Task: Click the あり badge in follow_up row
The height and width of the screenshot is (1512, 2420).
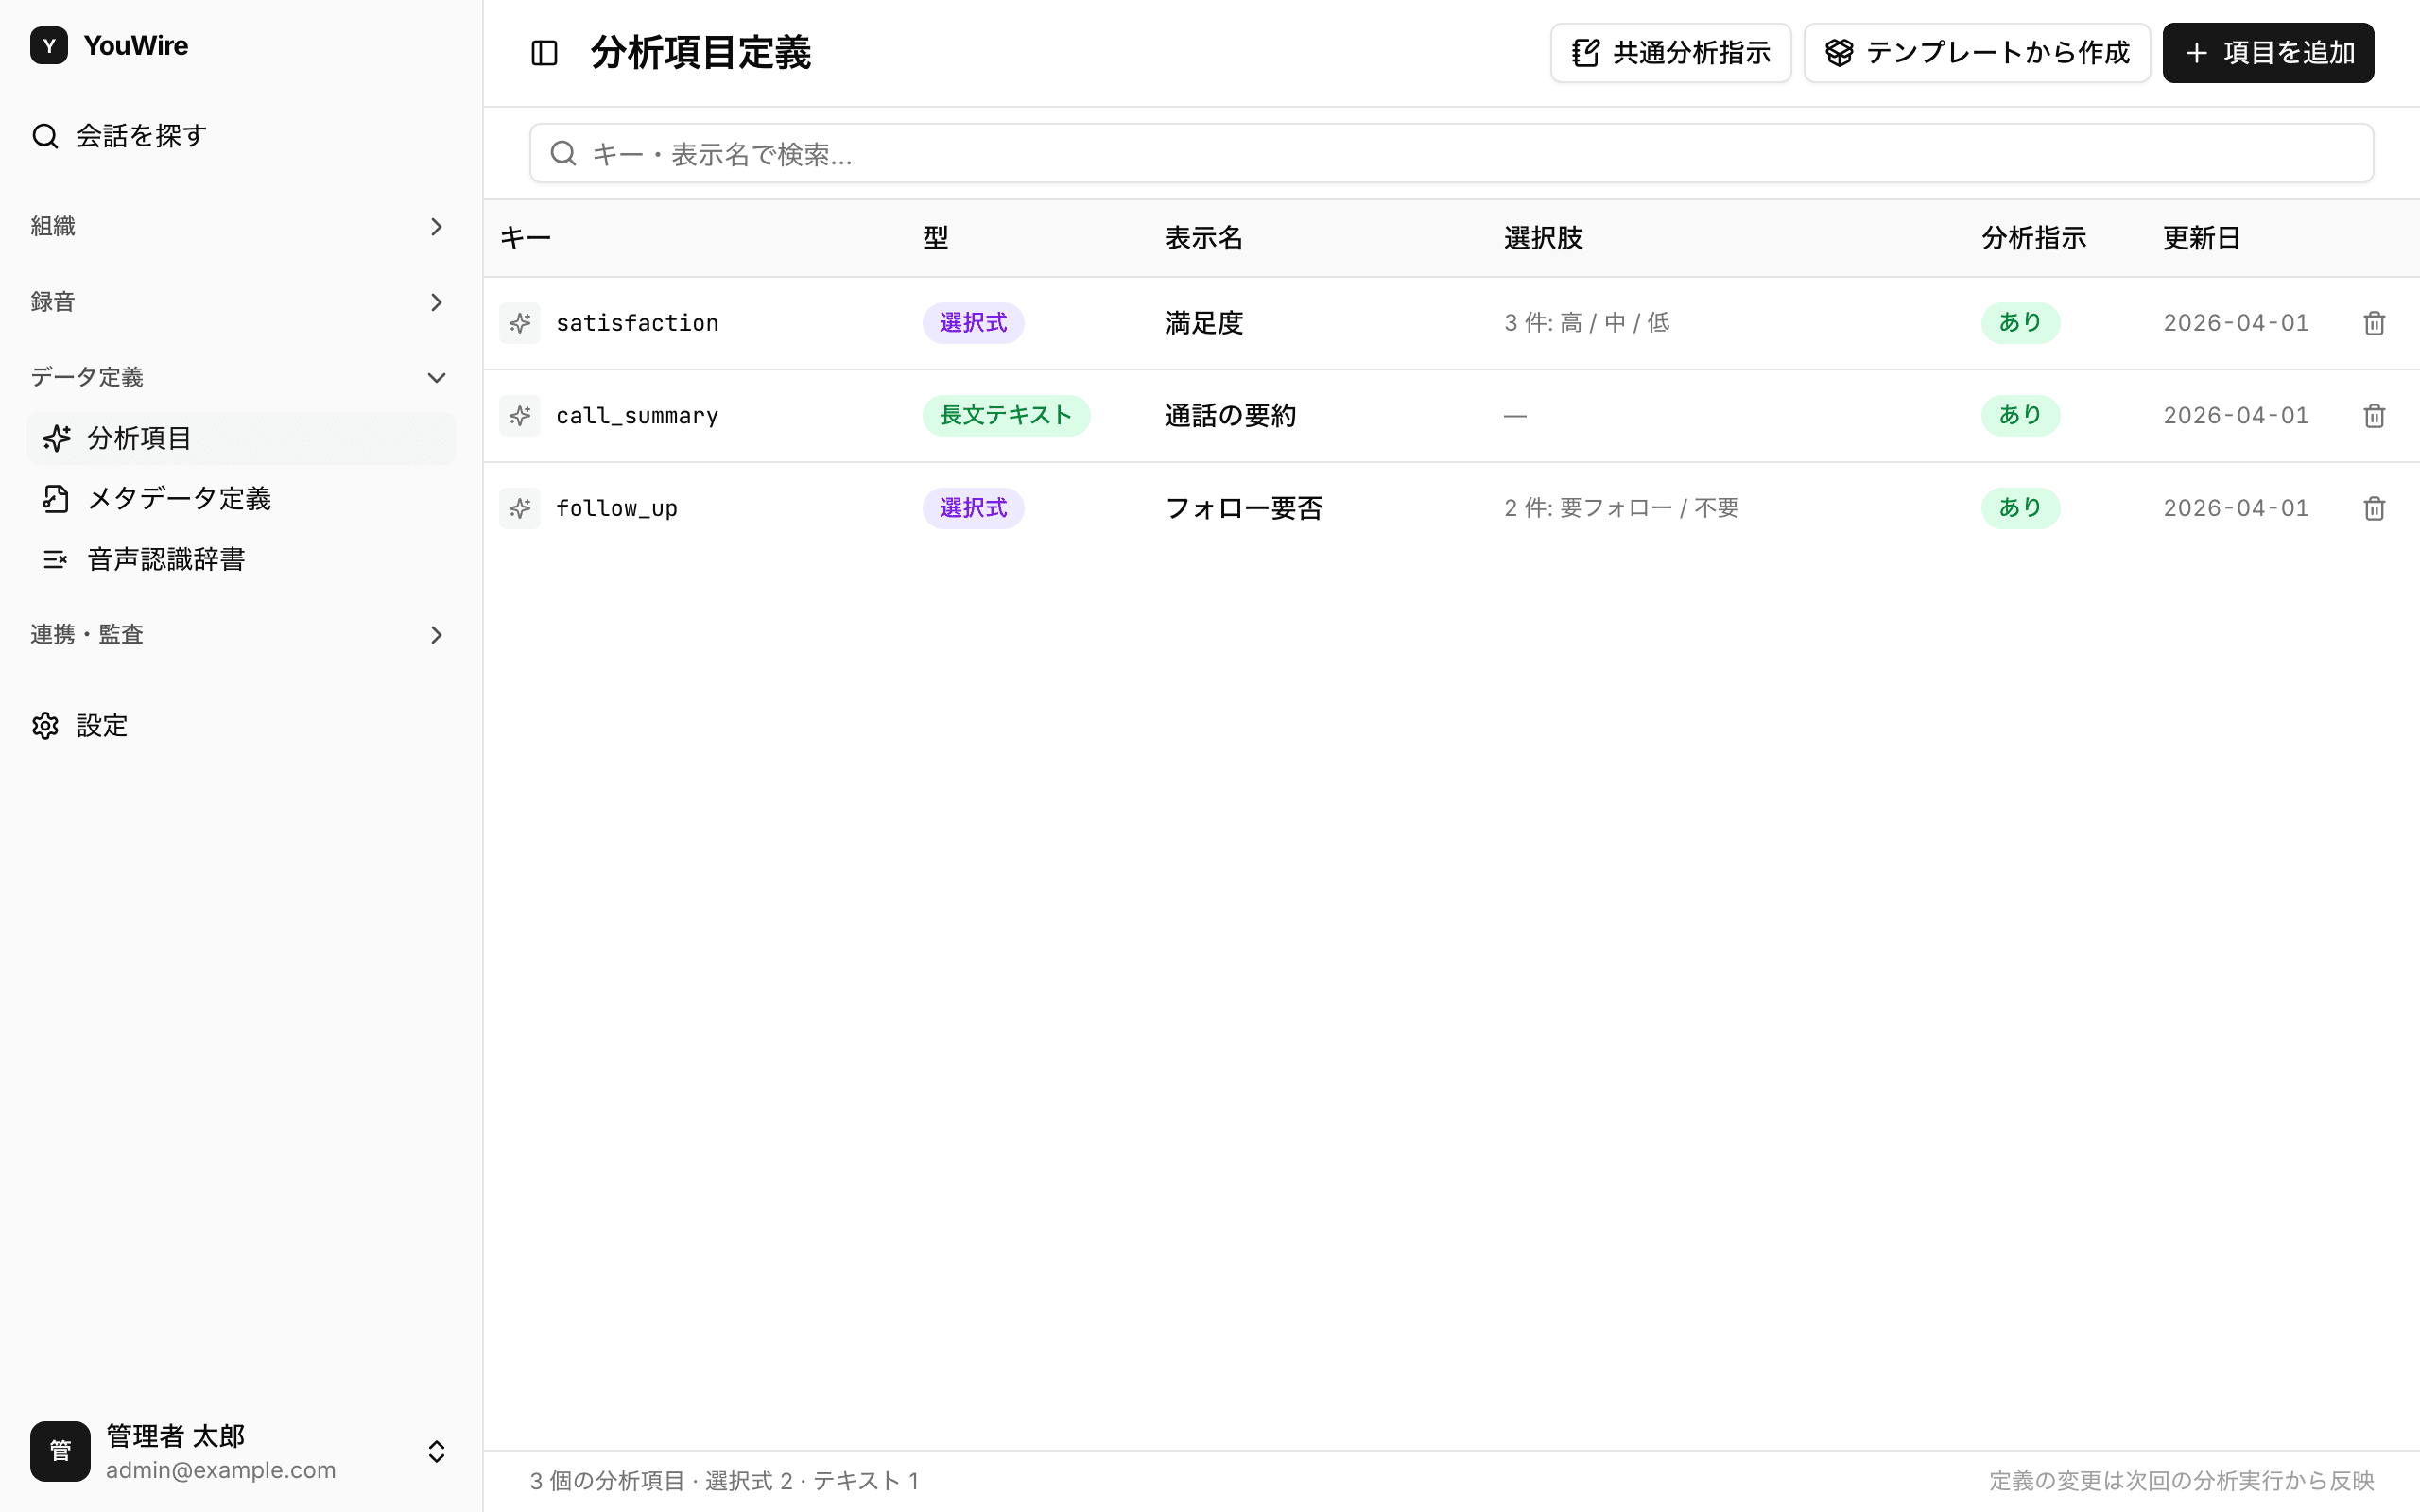Action: click(2020, 508)
